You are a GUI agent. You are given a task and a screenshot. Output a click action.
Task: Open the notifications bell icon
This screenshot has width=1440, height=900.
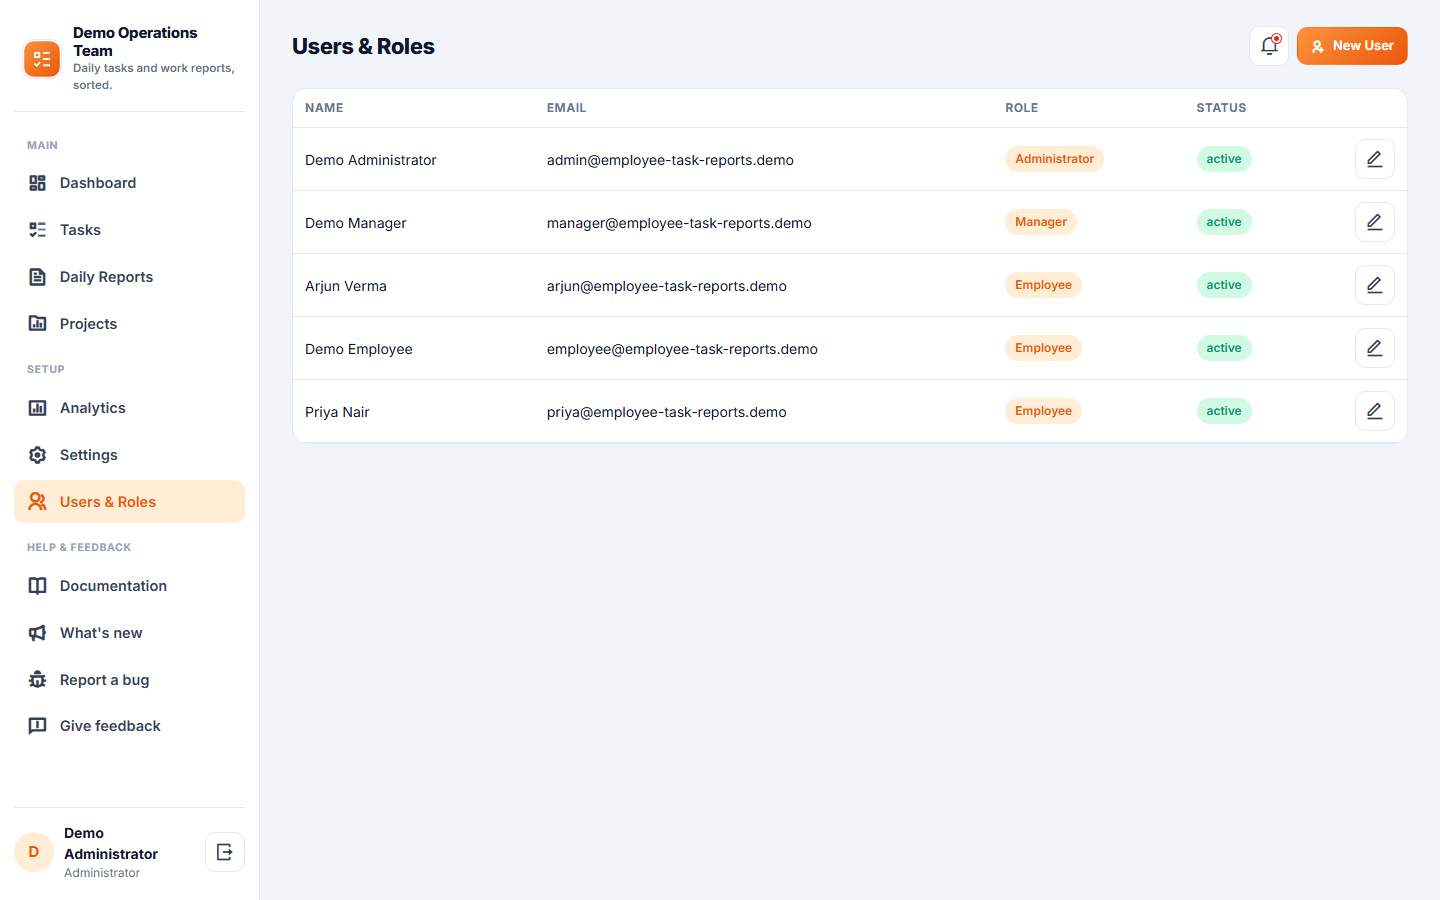[x=1269, y=46]
